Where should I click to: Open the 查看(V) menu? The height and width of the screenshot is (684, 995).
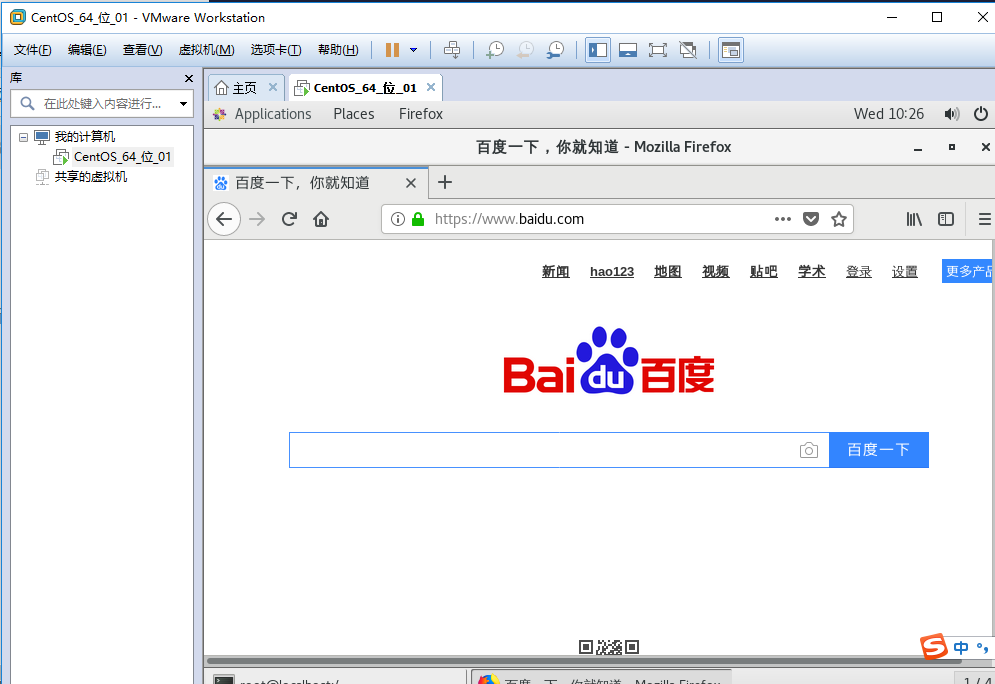[x=142, y=49]
